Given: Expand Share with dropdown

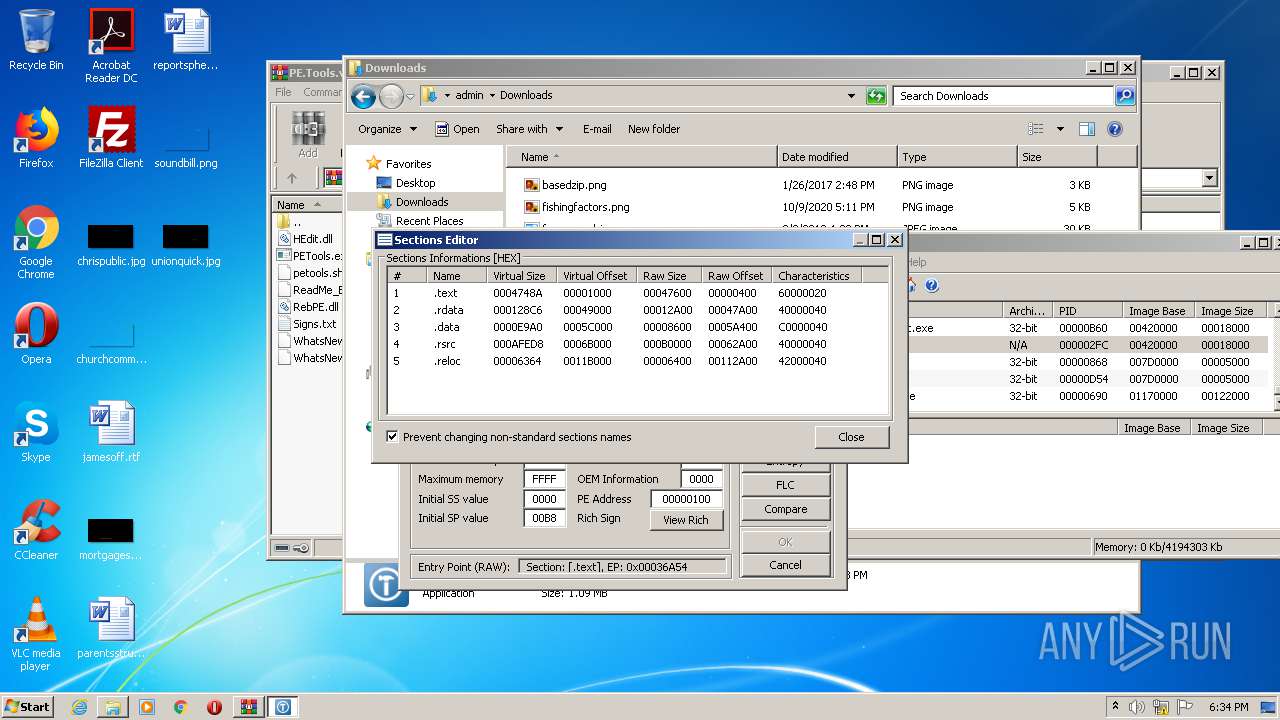Looking at the screenshot, I should tap(530, 129).
